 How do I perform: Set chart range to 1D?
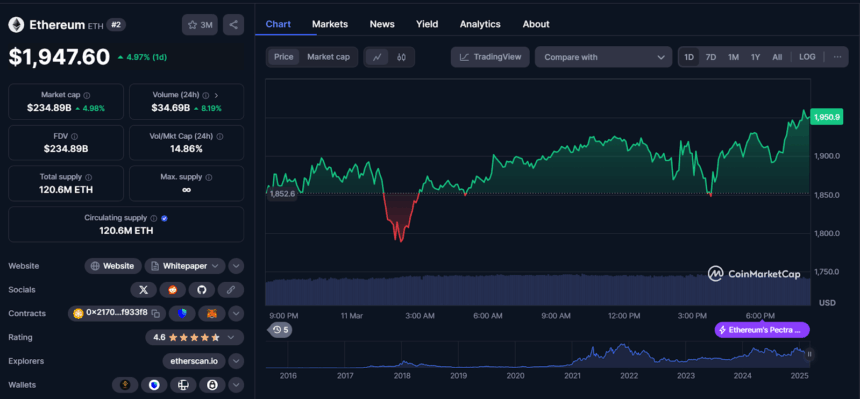(689, 57)
